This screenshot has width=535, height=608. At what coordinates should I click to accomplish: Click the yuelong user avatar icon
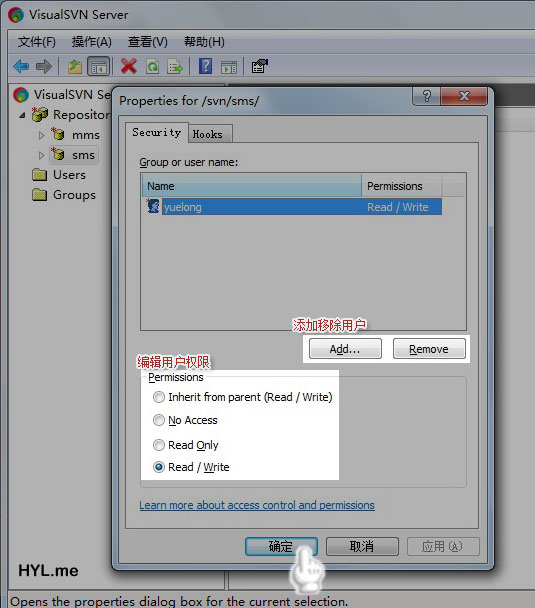153,206
